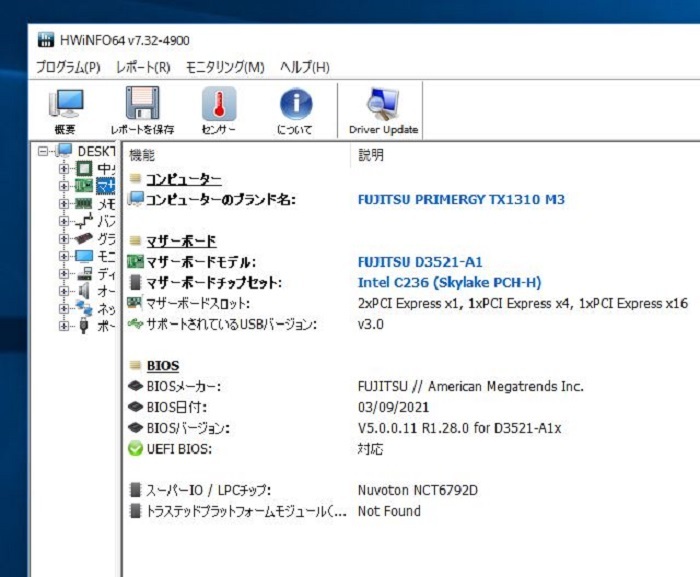Expand the drives (ディ) tree node
This screenshot has height=577, width=700.
tap(64, 273)
